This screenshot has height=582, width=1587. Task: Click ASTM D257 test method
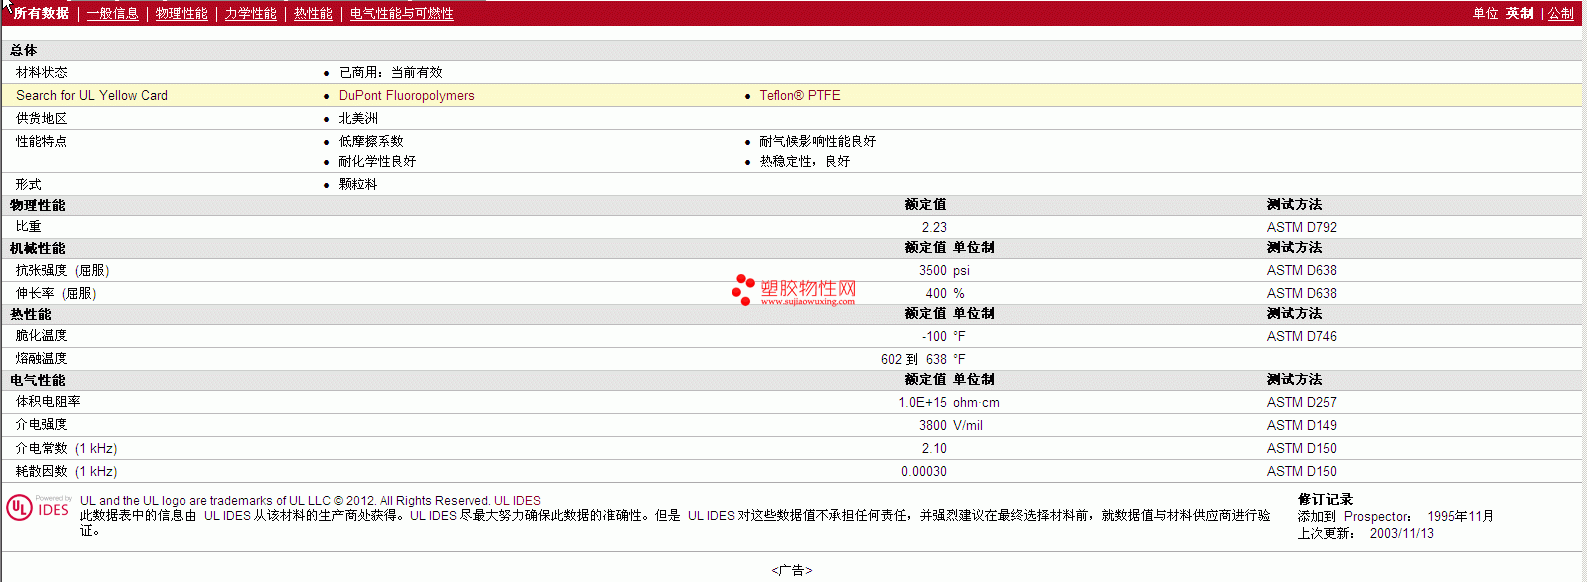(1302, 402)
